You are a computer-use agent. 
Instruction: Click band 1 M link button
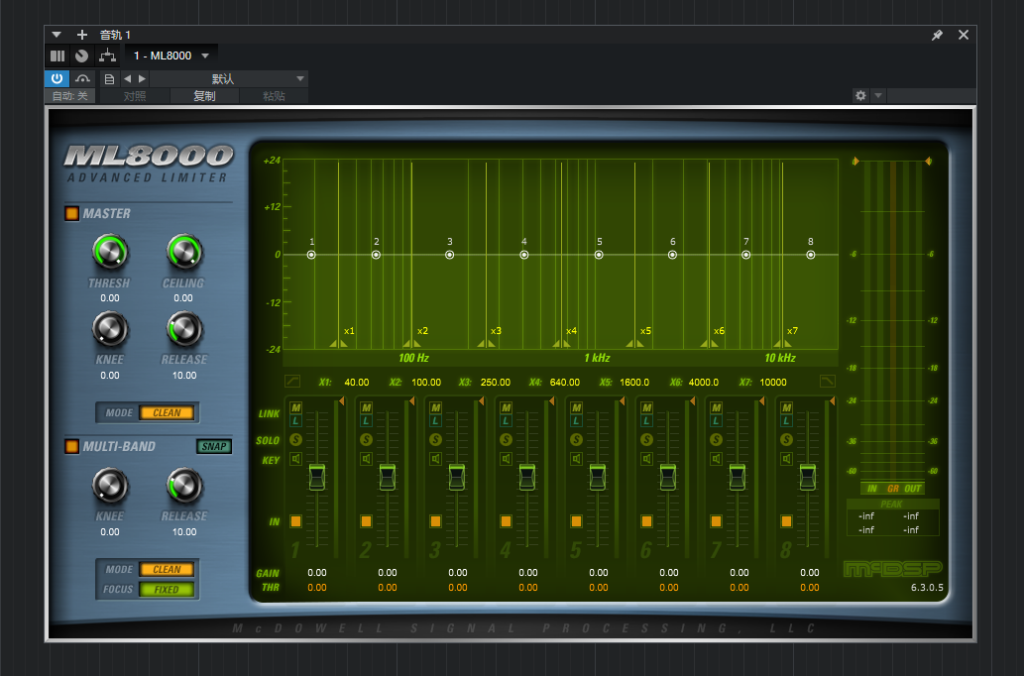296,408
